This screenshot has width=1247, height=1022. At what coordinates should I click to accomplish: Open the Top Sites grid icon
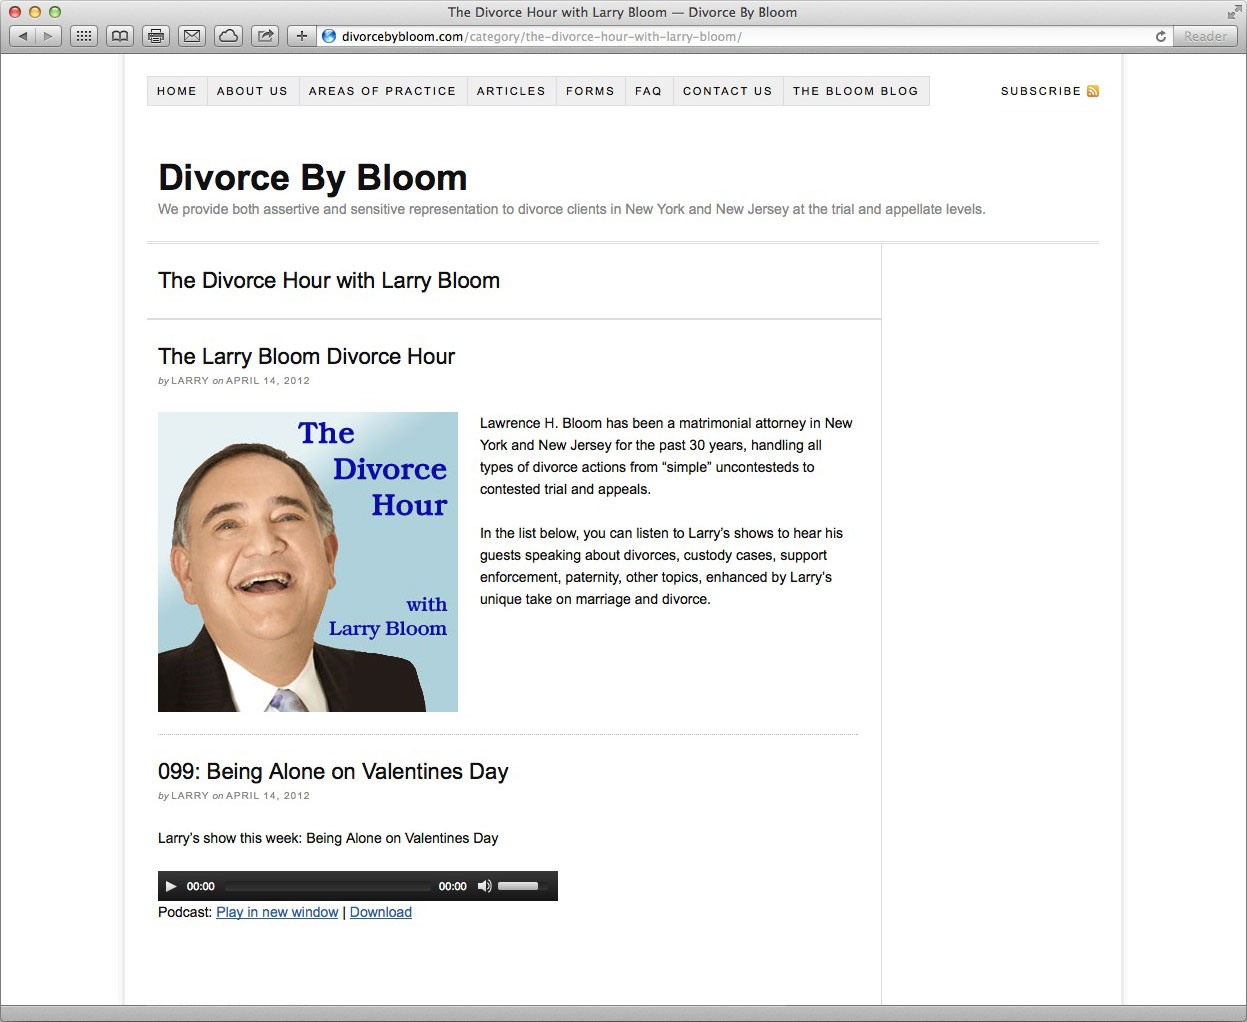(84, 36)
